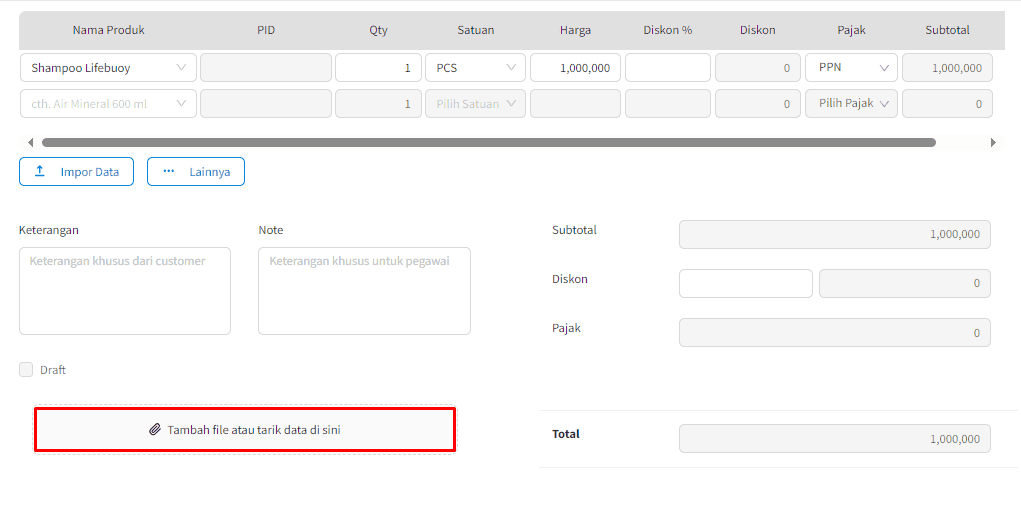Click the Lainnya button

coord(196,172)
